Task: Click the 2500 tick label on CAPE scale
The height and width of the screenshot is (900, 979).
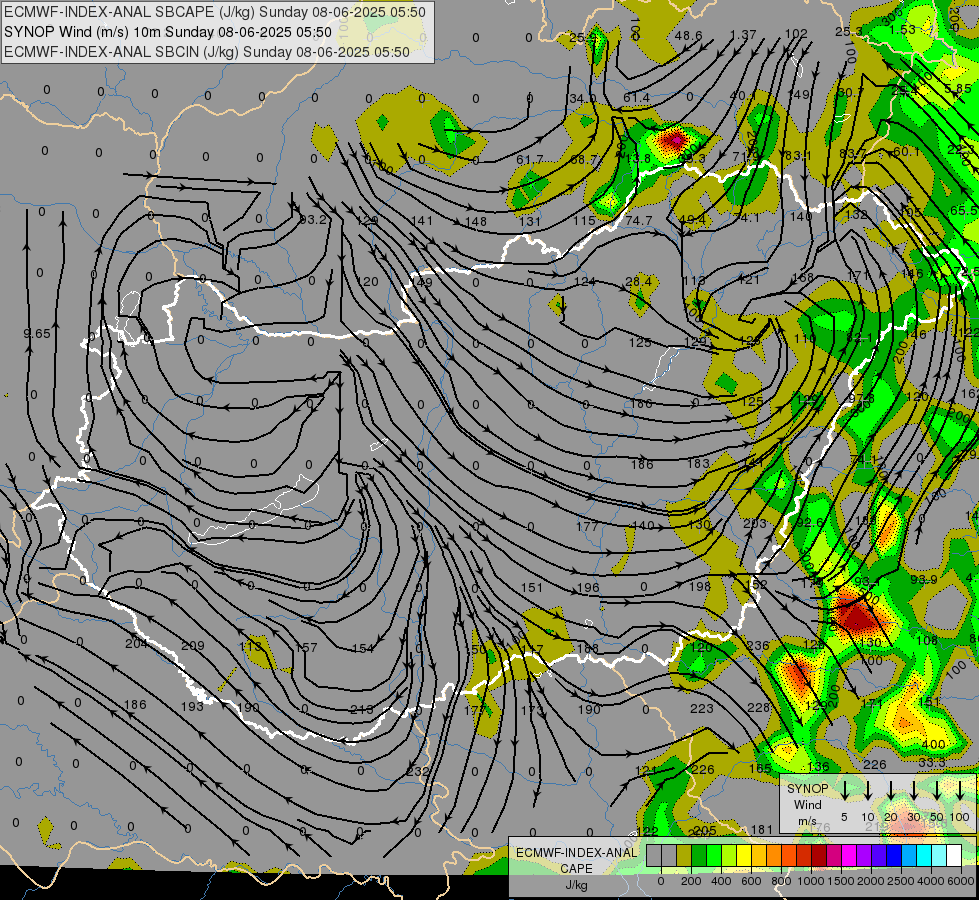Action: click(901, 881)
